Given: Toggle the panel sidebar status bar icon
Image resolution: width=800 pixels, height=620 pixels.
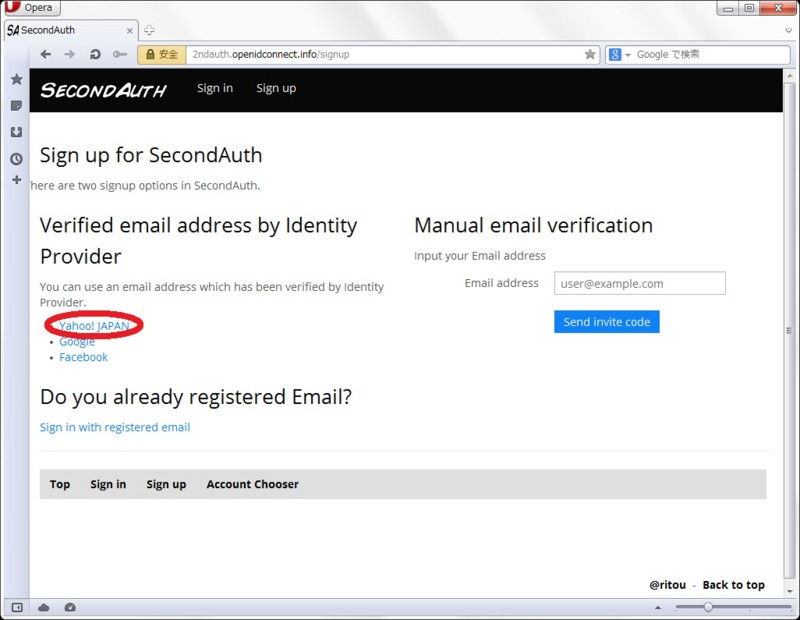Looking at the screenshot, I should [x=17, y=607].
